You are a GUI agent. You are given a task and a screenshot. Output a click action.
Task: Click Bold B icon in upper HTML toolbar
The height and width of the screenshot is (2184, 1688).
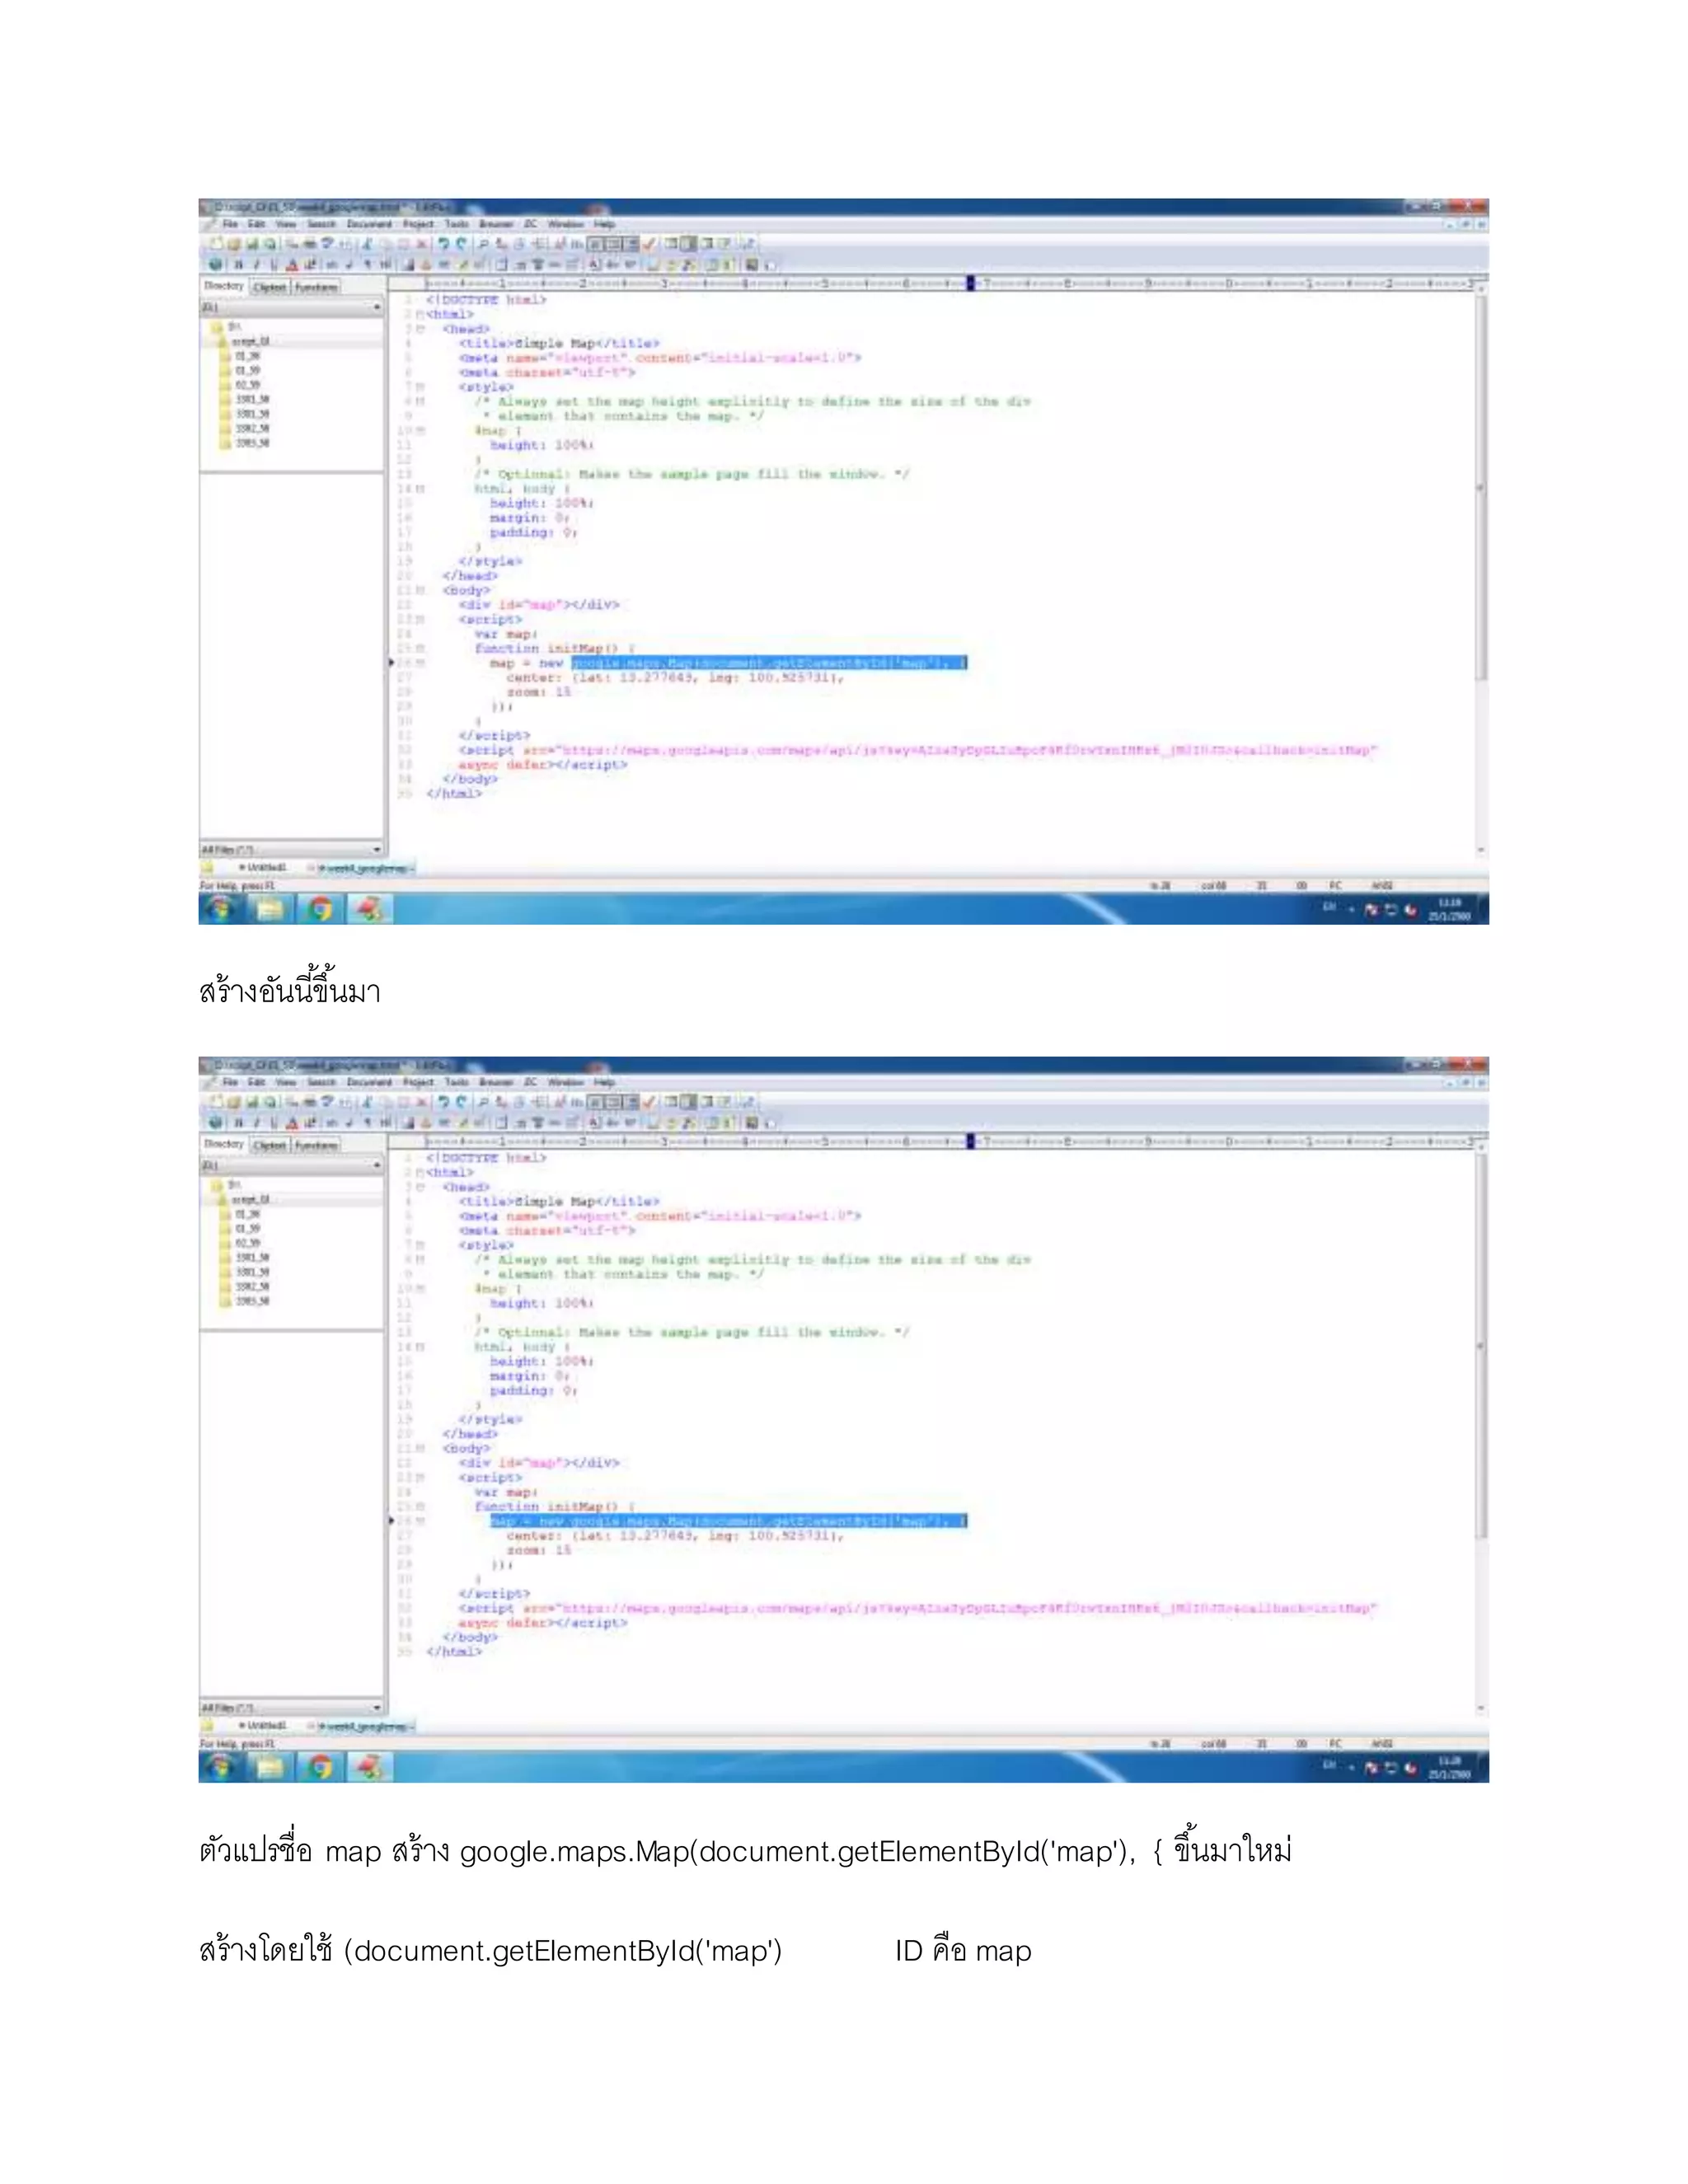point(238,265)
